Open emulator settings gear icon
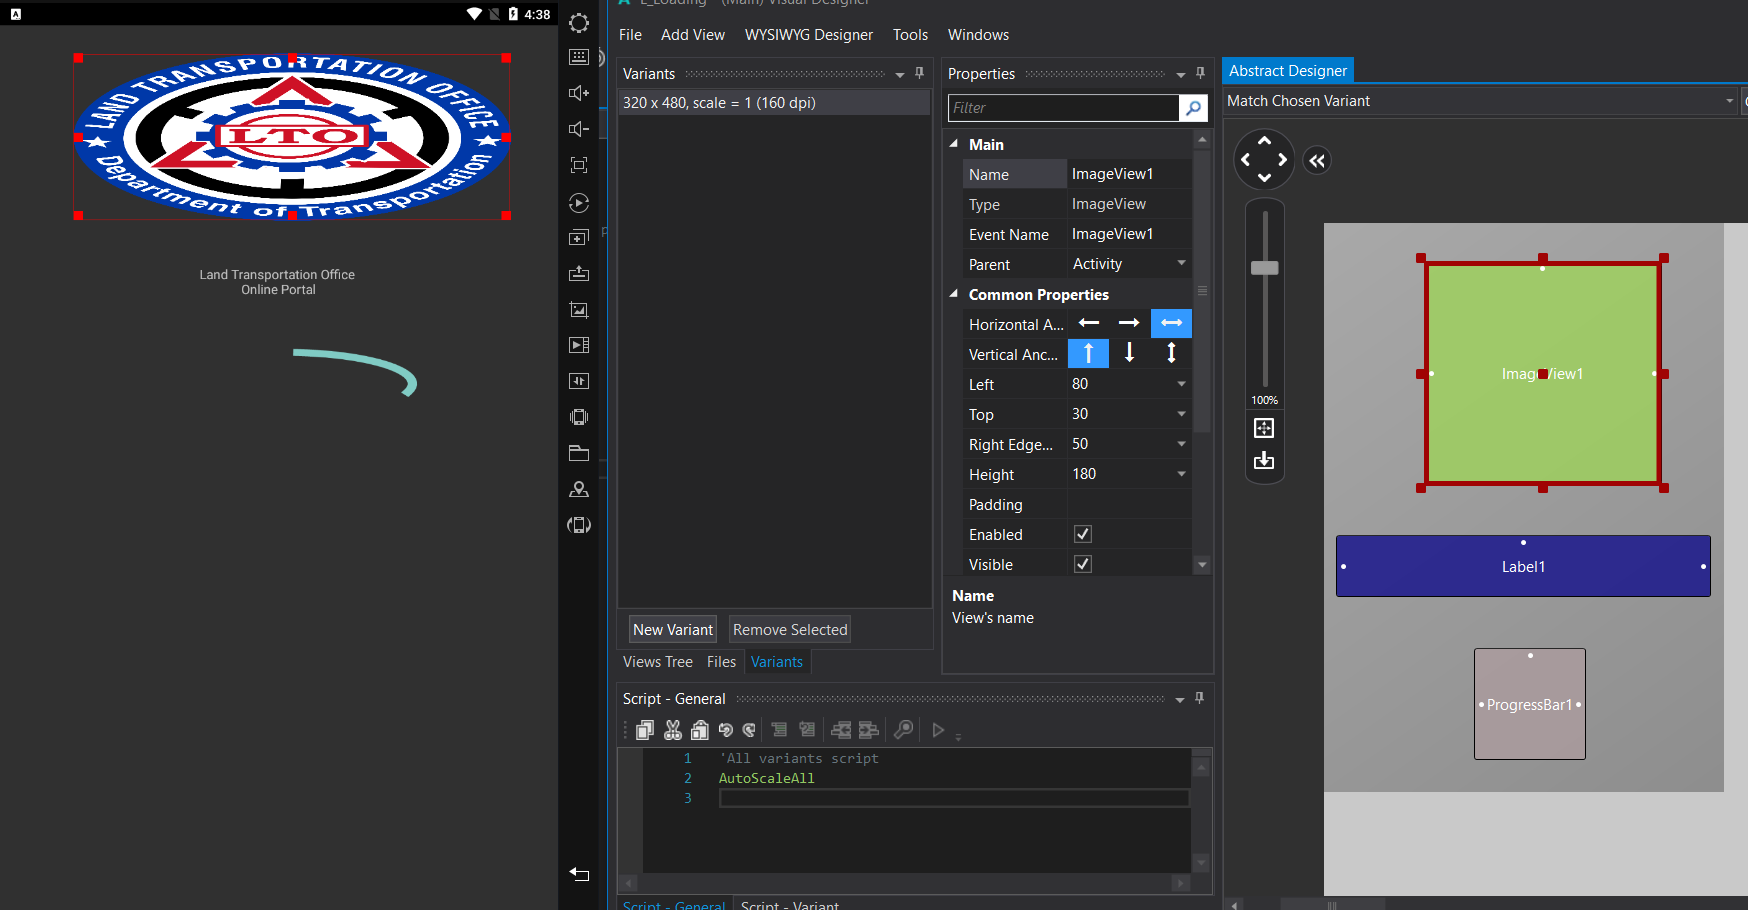Screen dimensions: 1748x910 point(579,23)
